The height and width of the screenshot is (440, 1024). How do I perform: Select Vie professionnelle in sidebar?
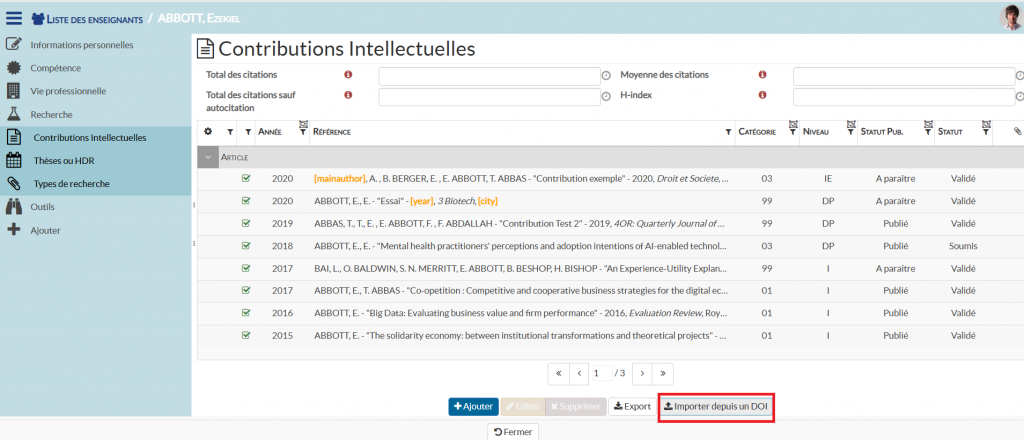tap(68, 91)
